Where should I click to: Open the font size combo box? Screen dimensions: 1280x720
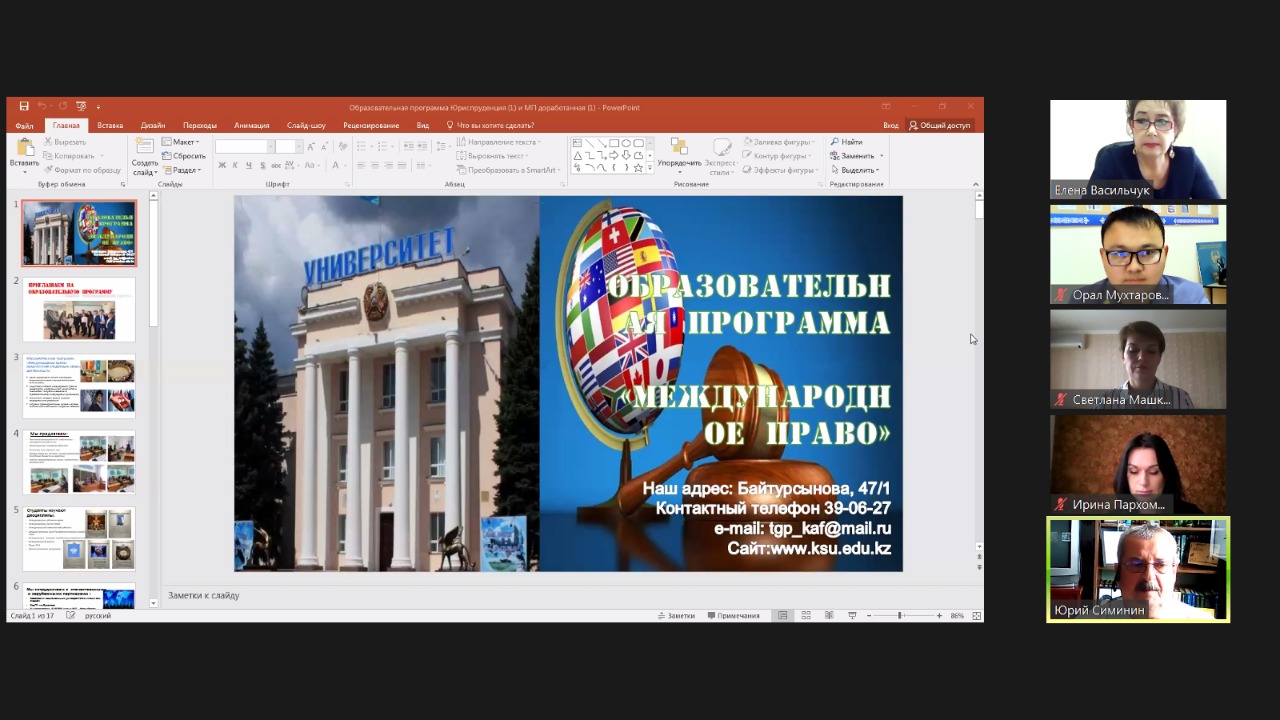tap(289, 147)
